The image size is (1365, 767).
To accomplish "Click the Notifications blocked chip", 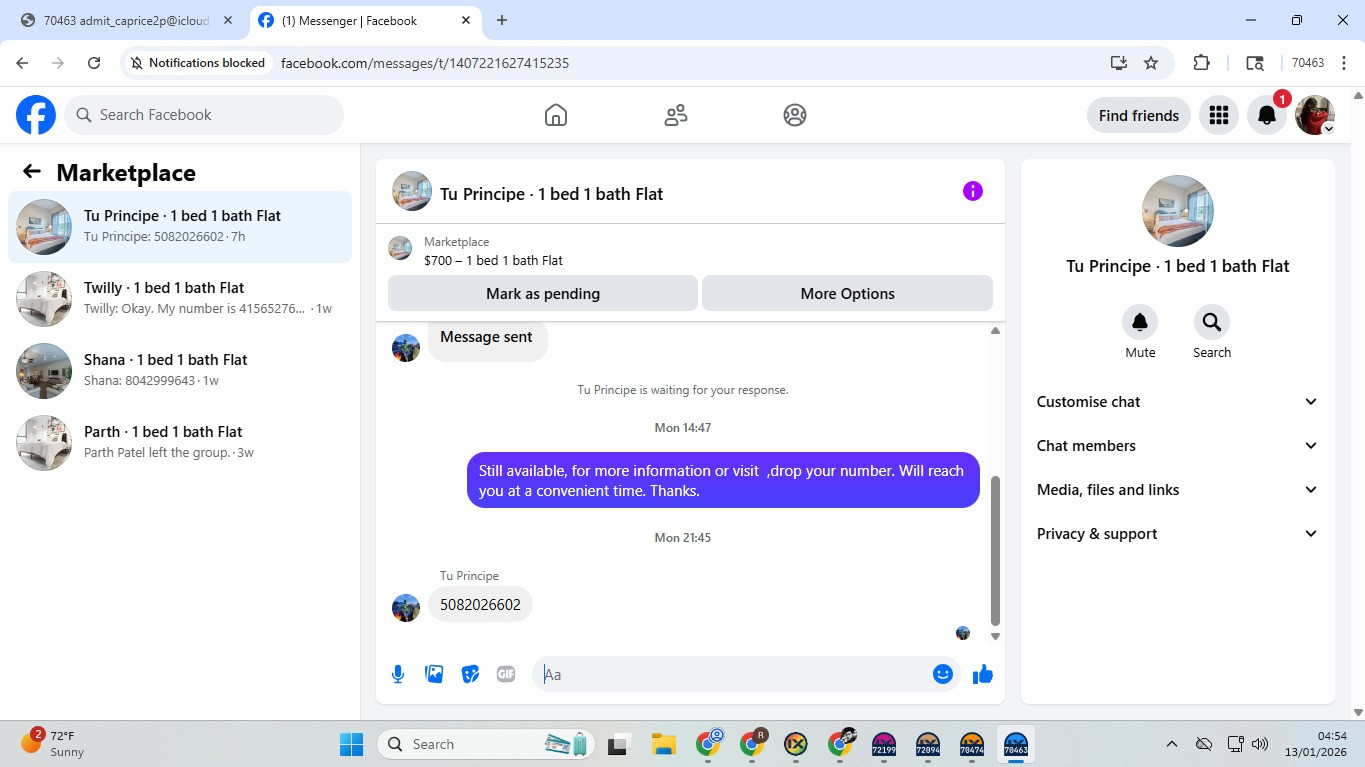I will (198, 63).
